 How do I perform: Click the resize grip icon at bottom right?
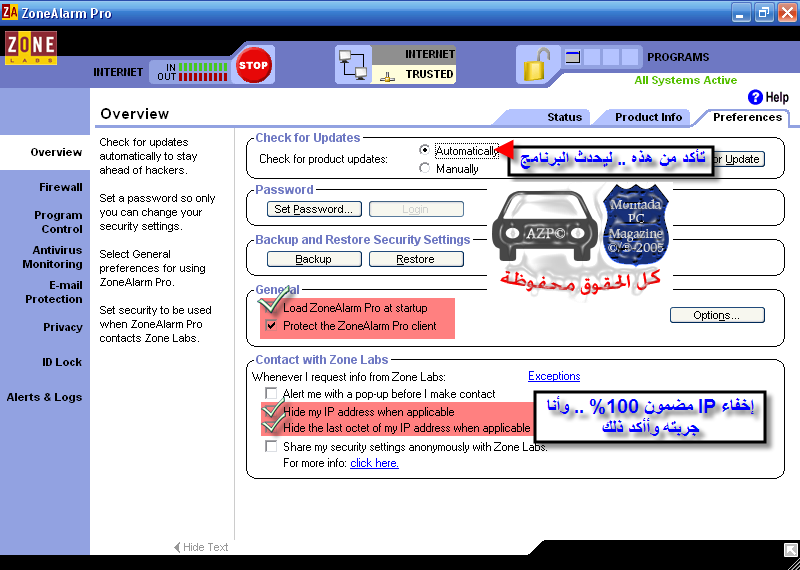(790, 549)
